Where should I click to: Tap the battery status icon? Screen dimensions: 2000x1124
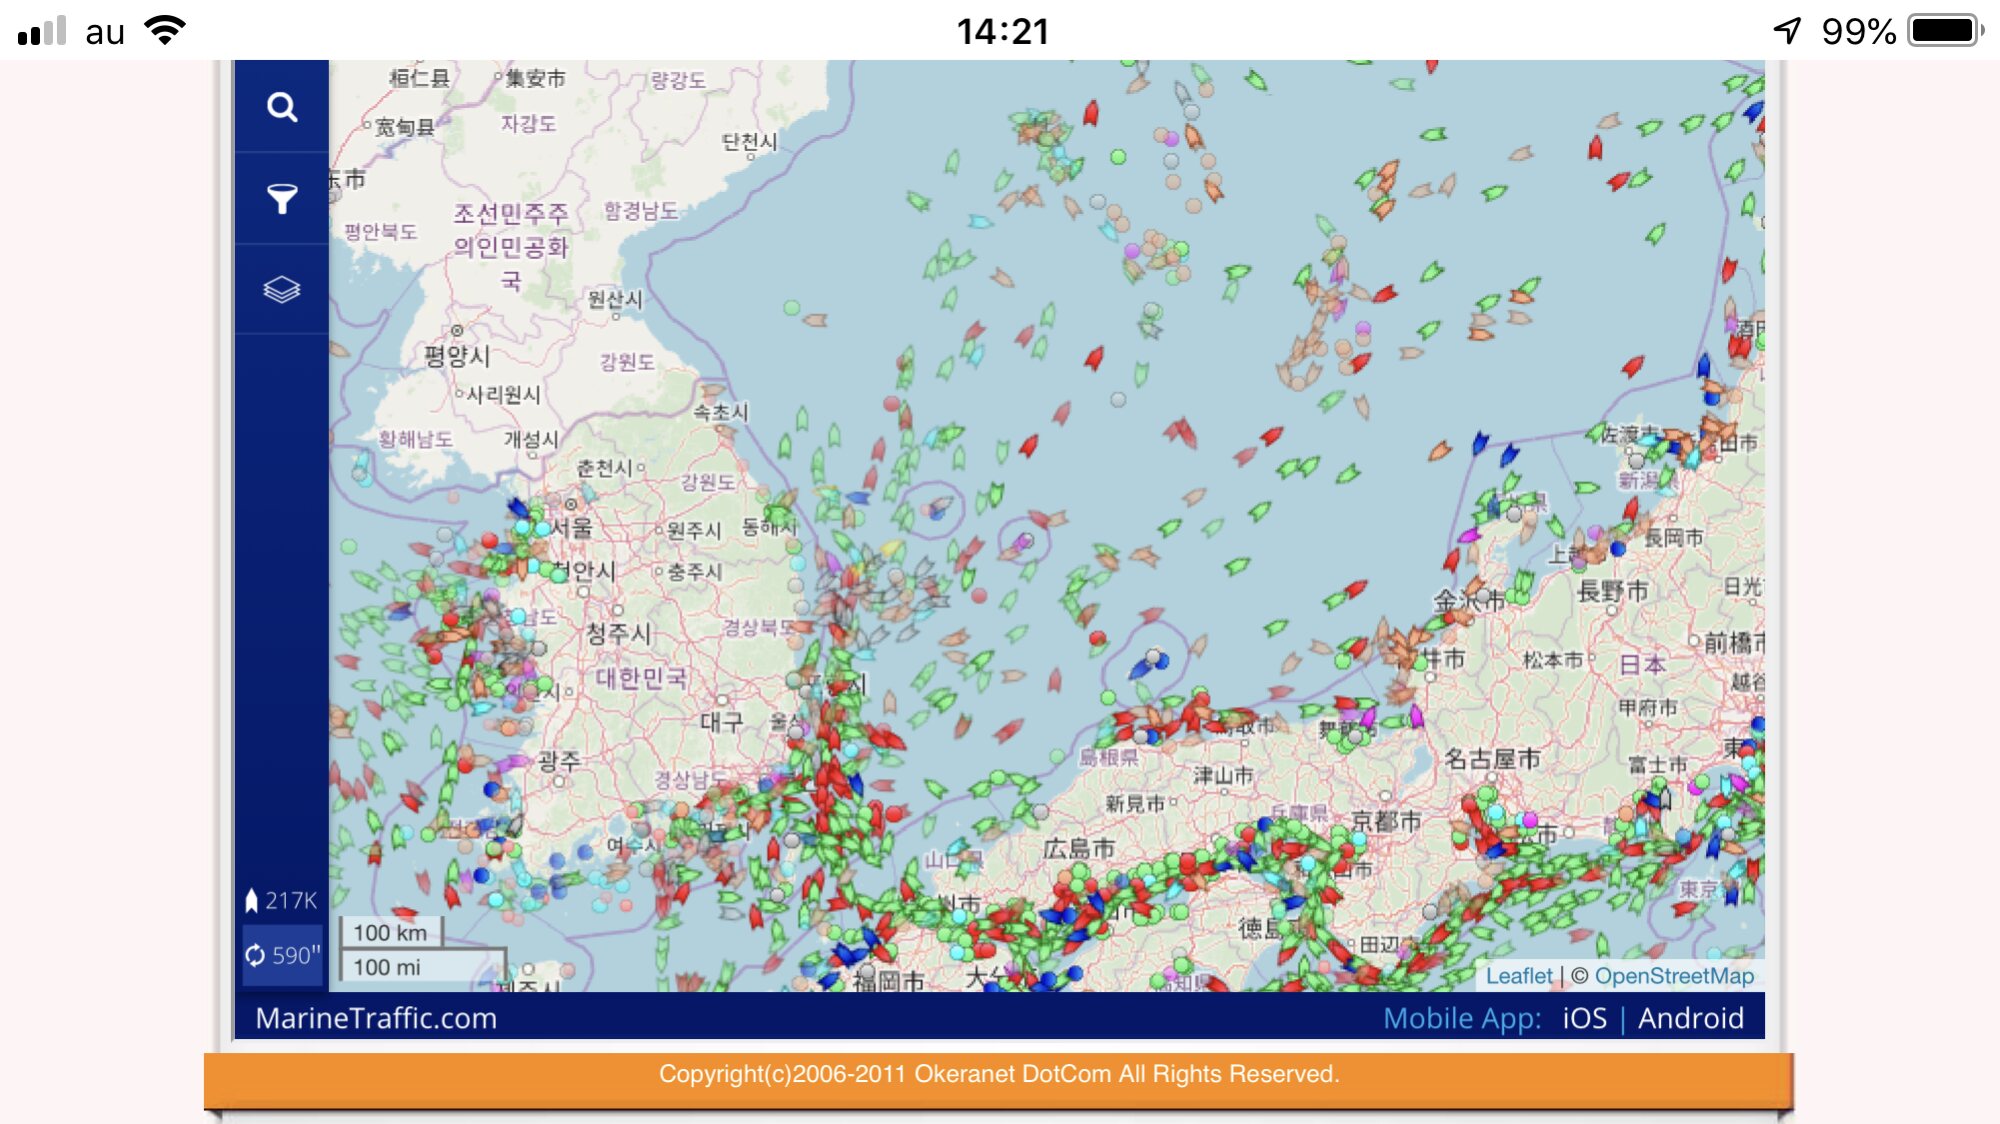[1945, 31]
